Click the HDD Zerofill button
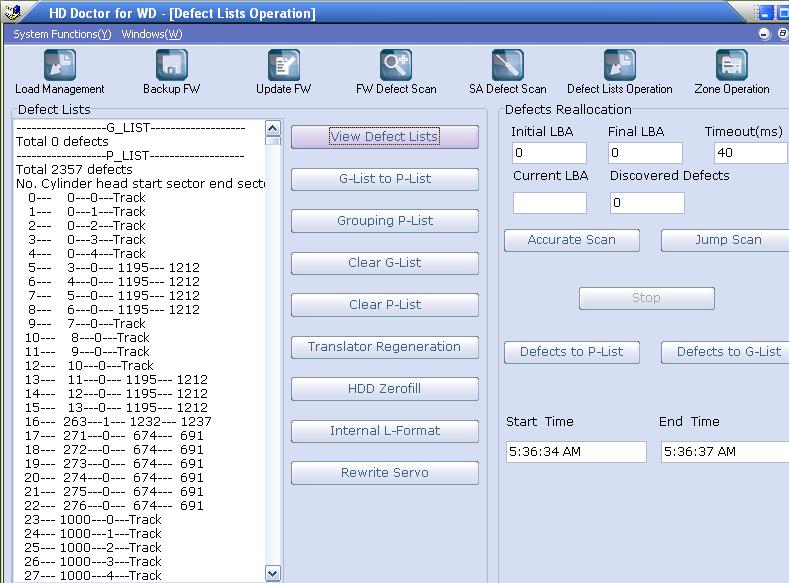 click(x=385, y=389)
